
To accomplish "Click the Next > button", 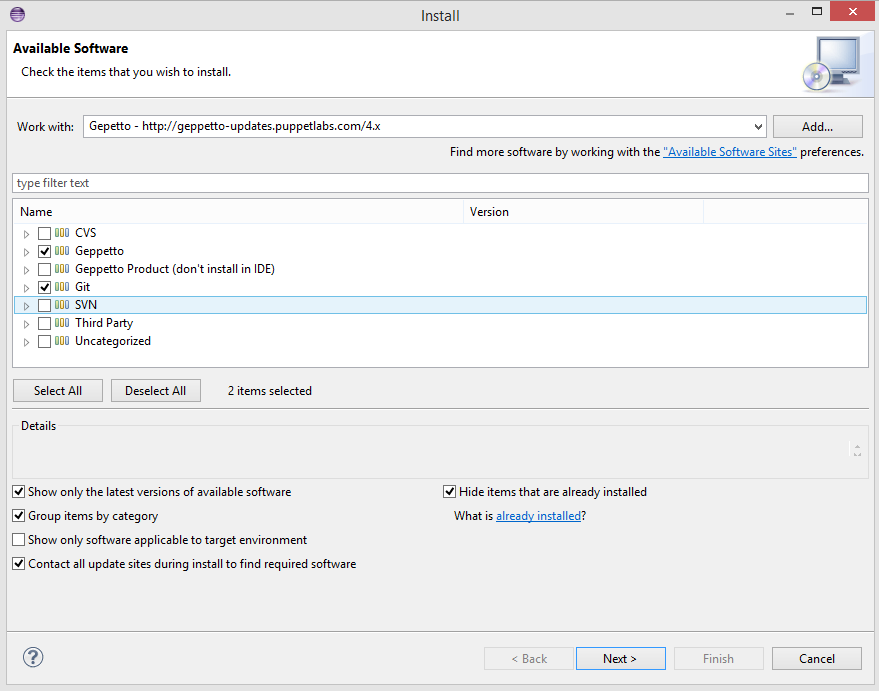I will coord(620,658).
